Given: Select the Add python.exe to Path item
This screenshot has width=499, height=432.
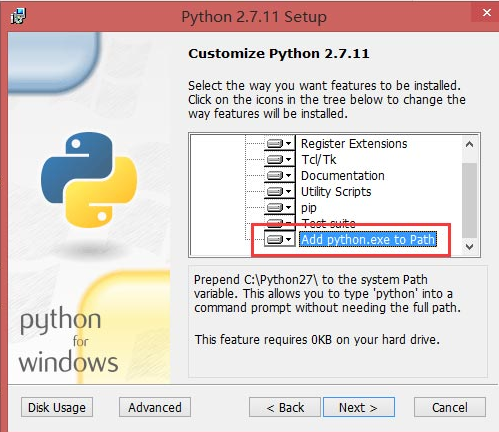Looking at the screenshot, I should pos(368,239).
